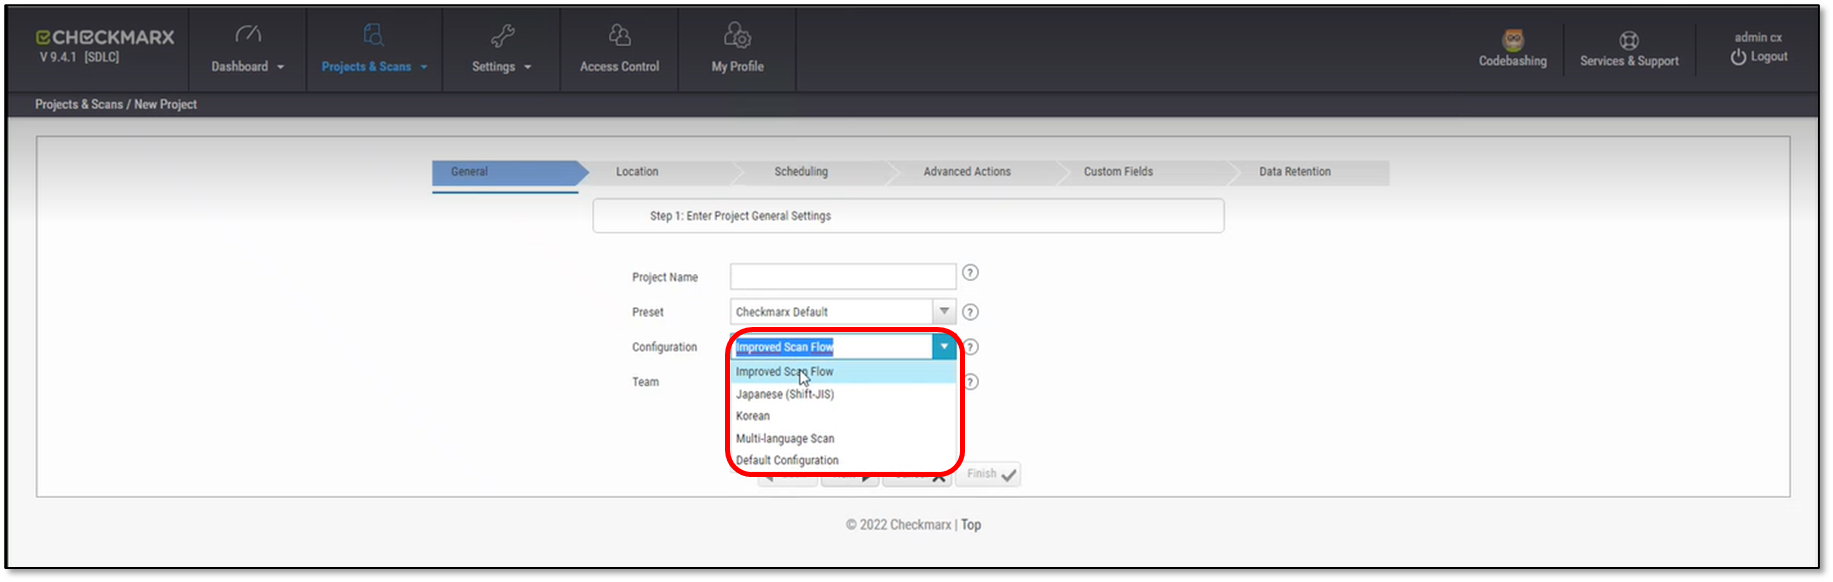The image size is (1833, 582).
Task: Click the My Profile link
Action: (x=738, y=67)
